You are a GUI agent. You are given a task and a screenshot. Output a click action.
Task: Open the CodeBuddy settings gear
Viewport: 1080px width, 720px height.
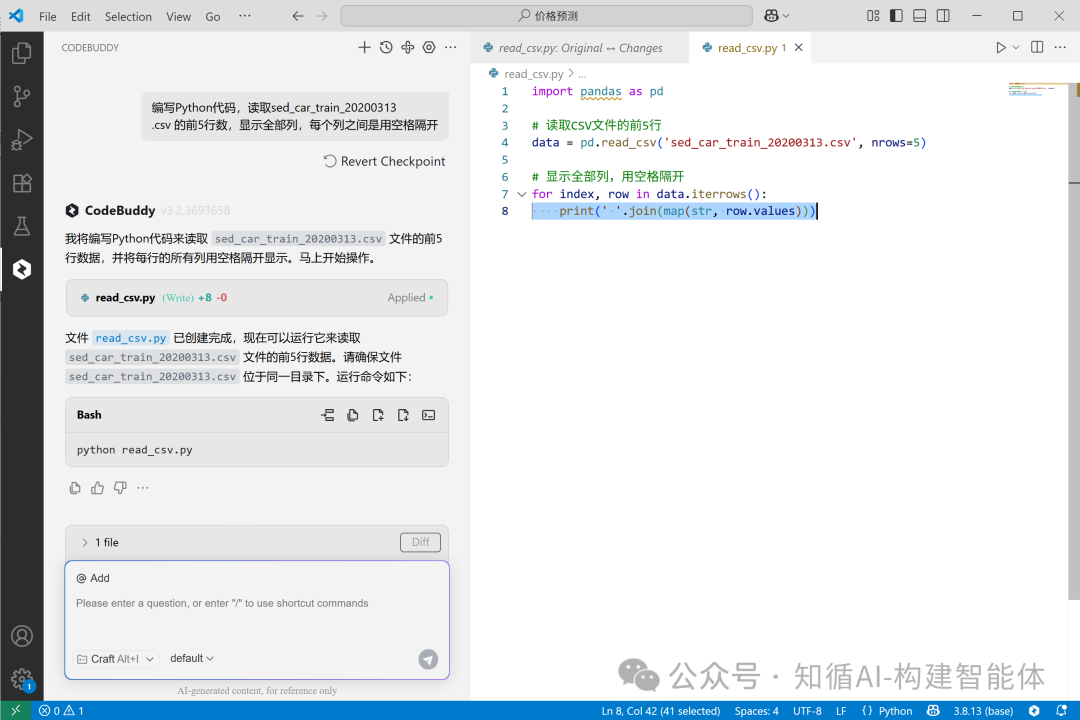[428, 47]
